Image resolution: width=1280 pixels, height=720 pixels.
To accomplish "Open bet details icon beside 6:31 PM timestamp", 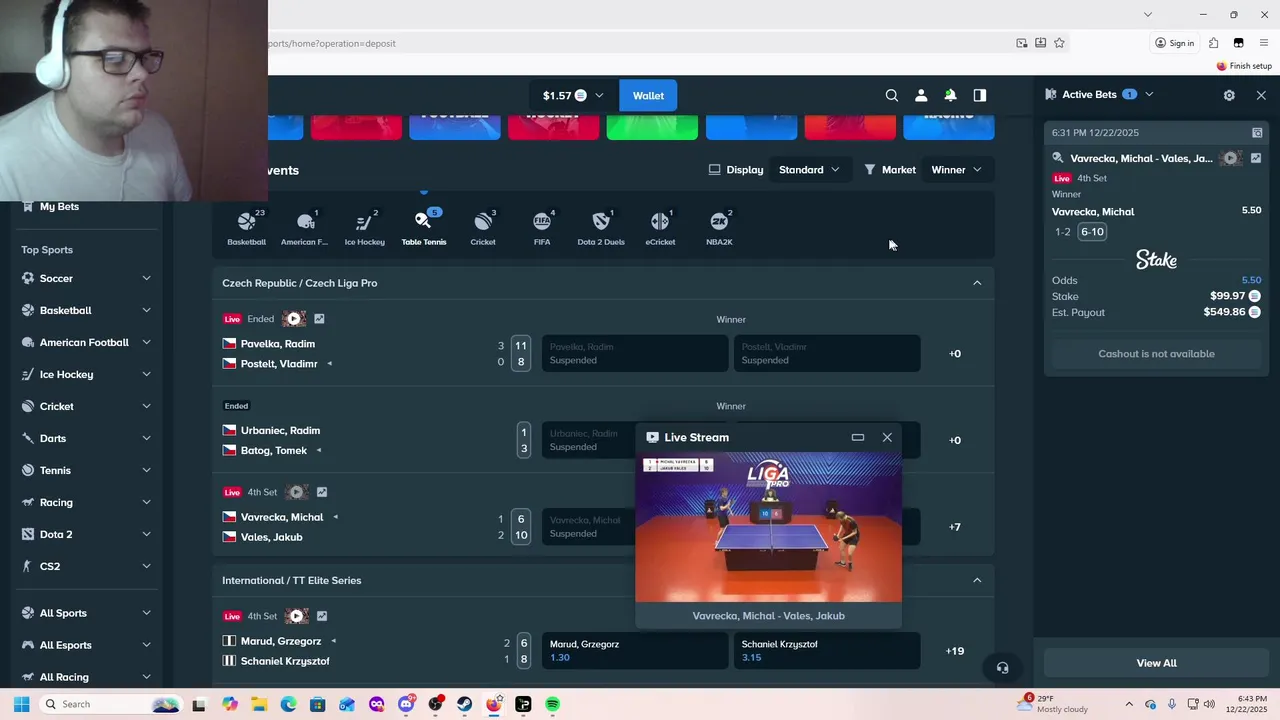I will tap(1257, 132).
